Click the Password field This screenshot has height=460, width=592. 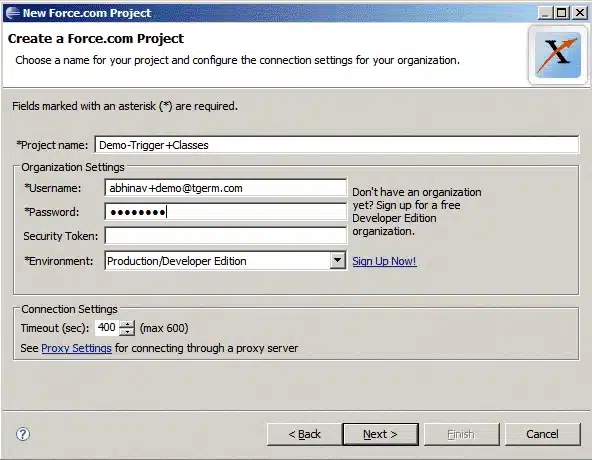pos(225,212)
